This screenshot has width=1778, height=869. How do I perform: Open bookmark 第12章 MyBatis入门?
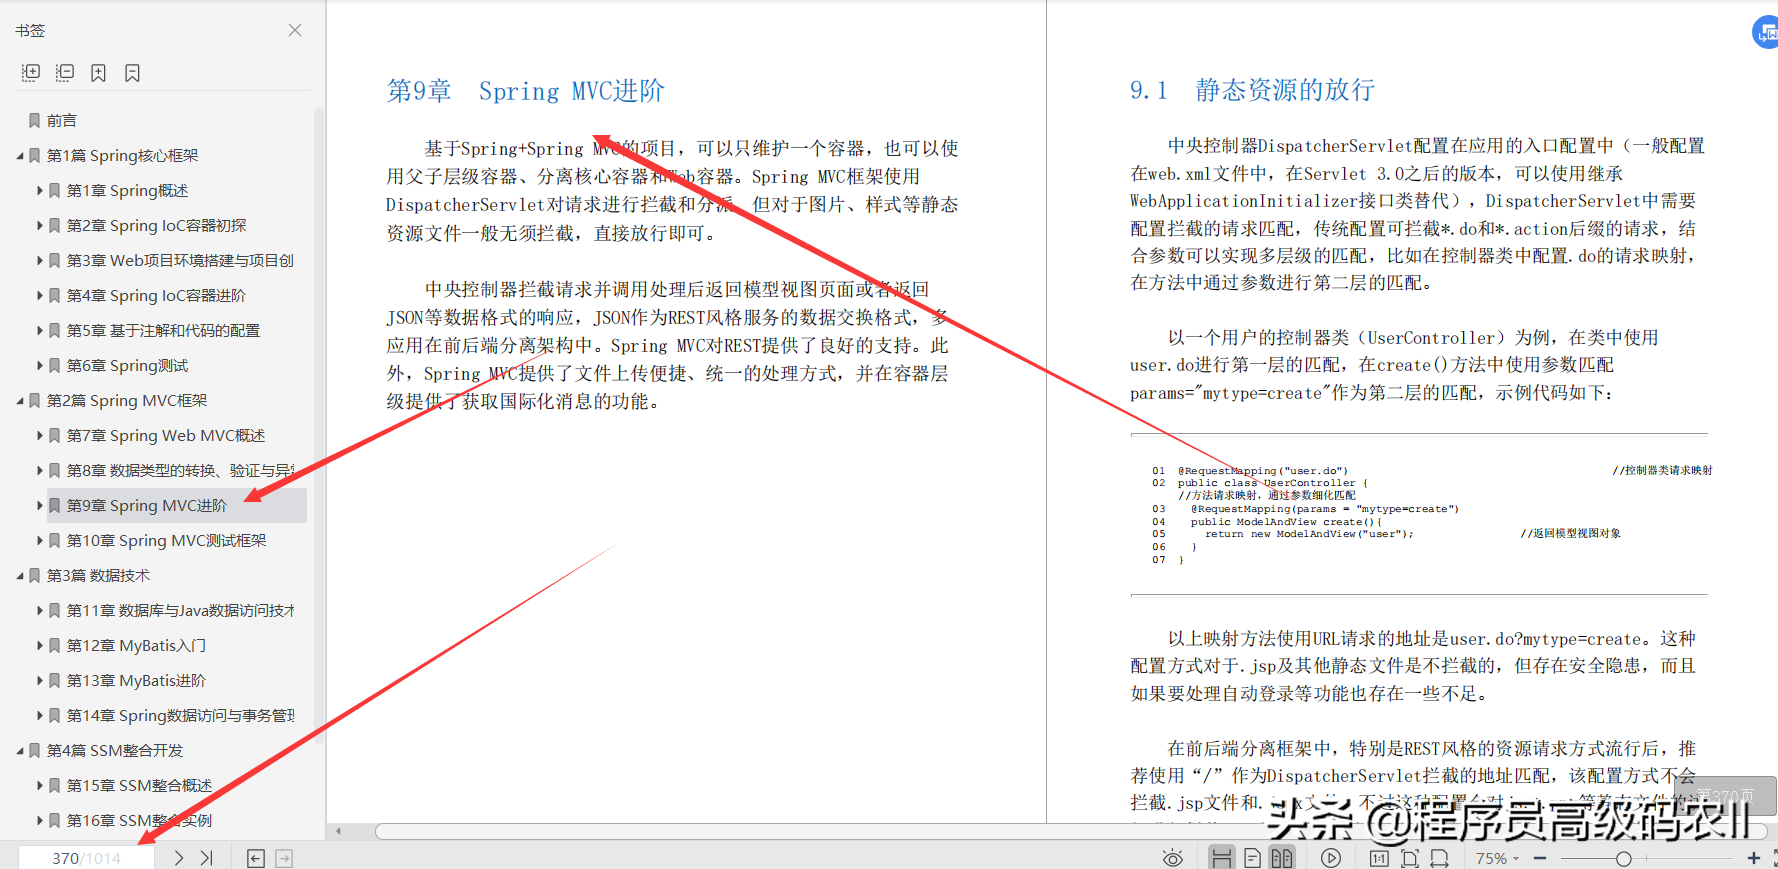[136, 645]
